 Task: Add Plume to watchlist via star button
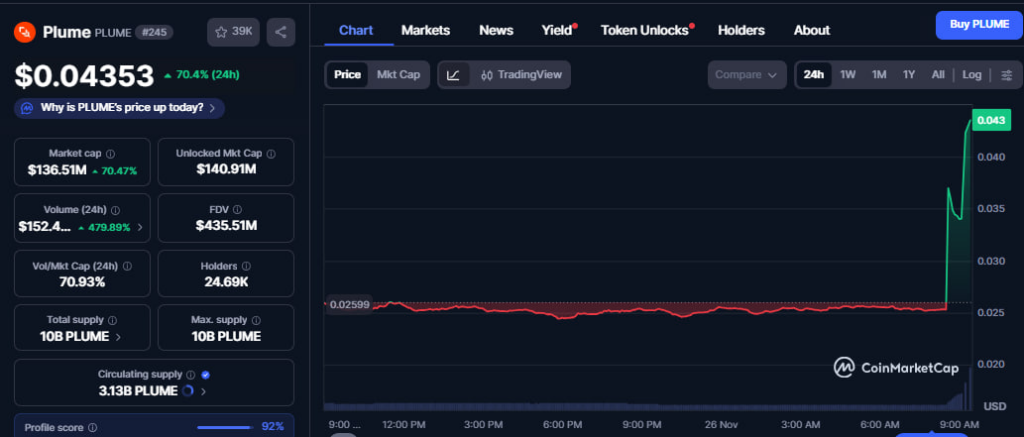coord(233,32)
